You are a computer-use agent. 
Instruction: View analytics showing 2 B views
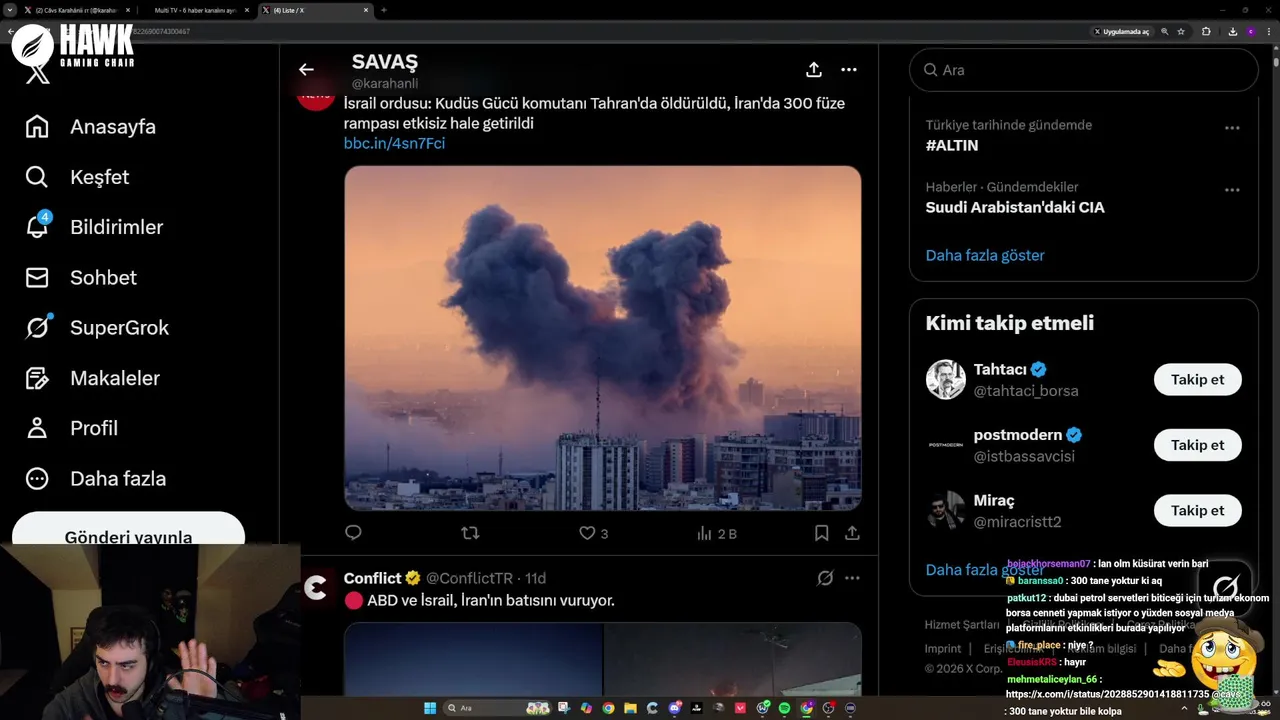[716, 533]
